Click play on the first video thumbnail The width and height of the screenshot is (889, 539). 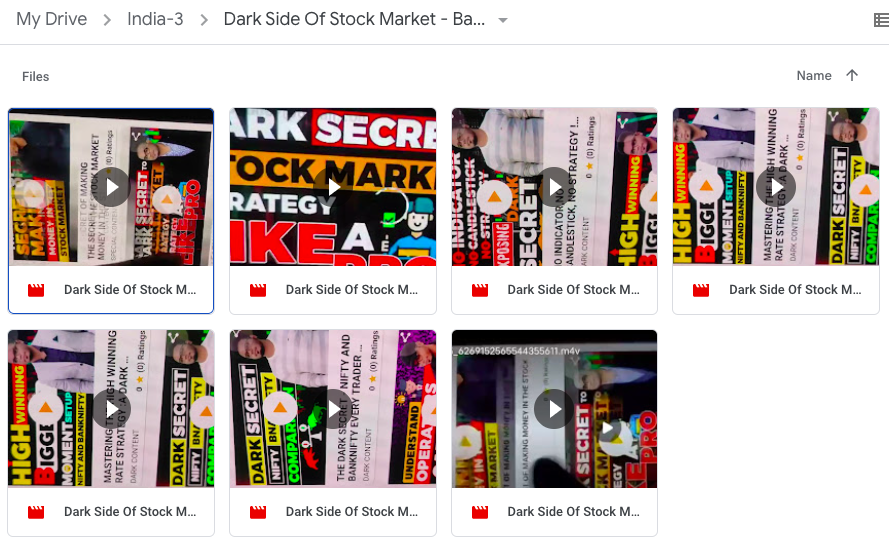(x=111, y=186)
